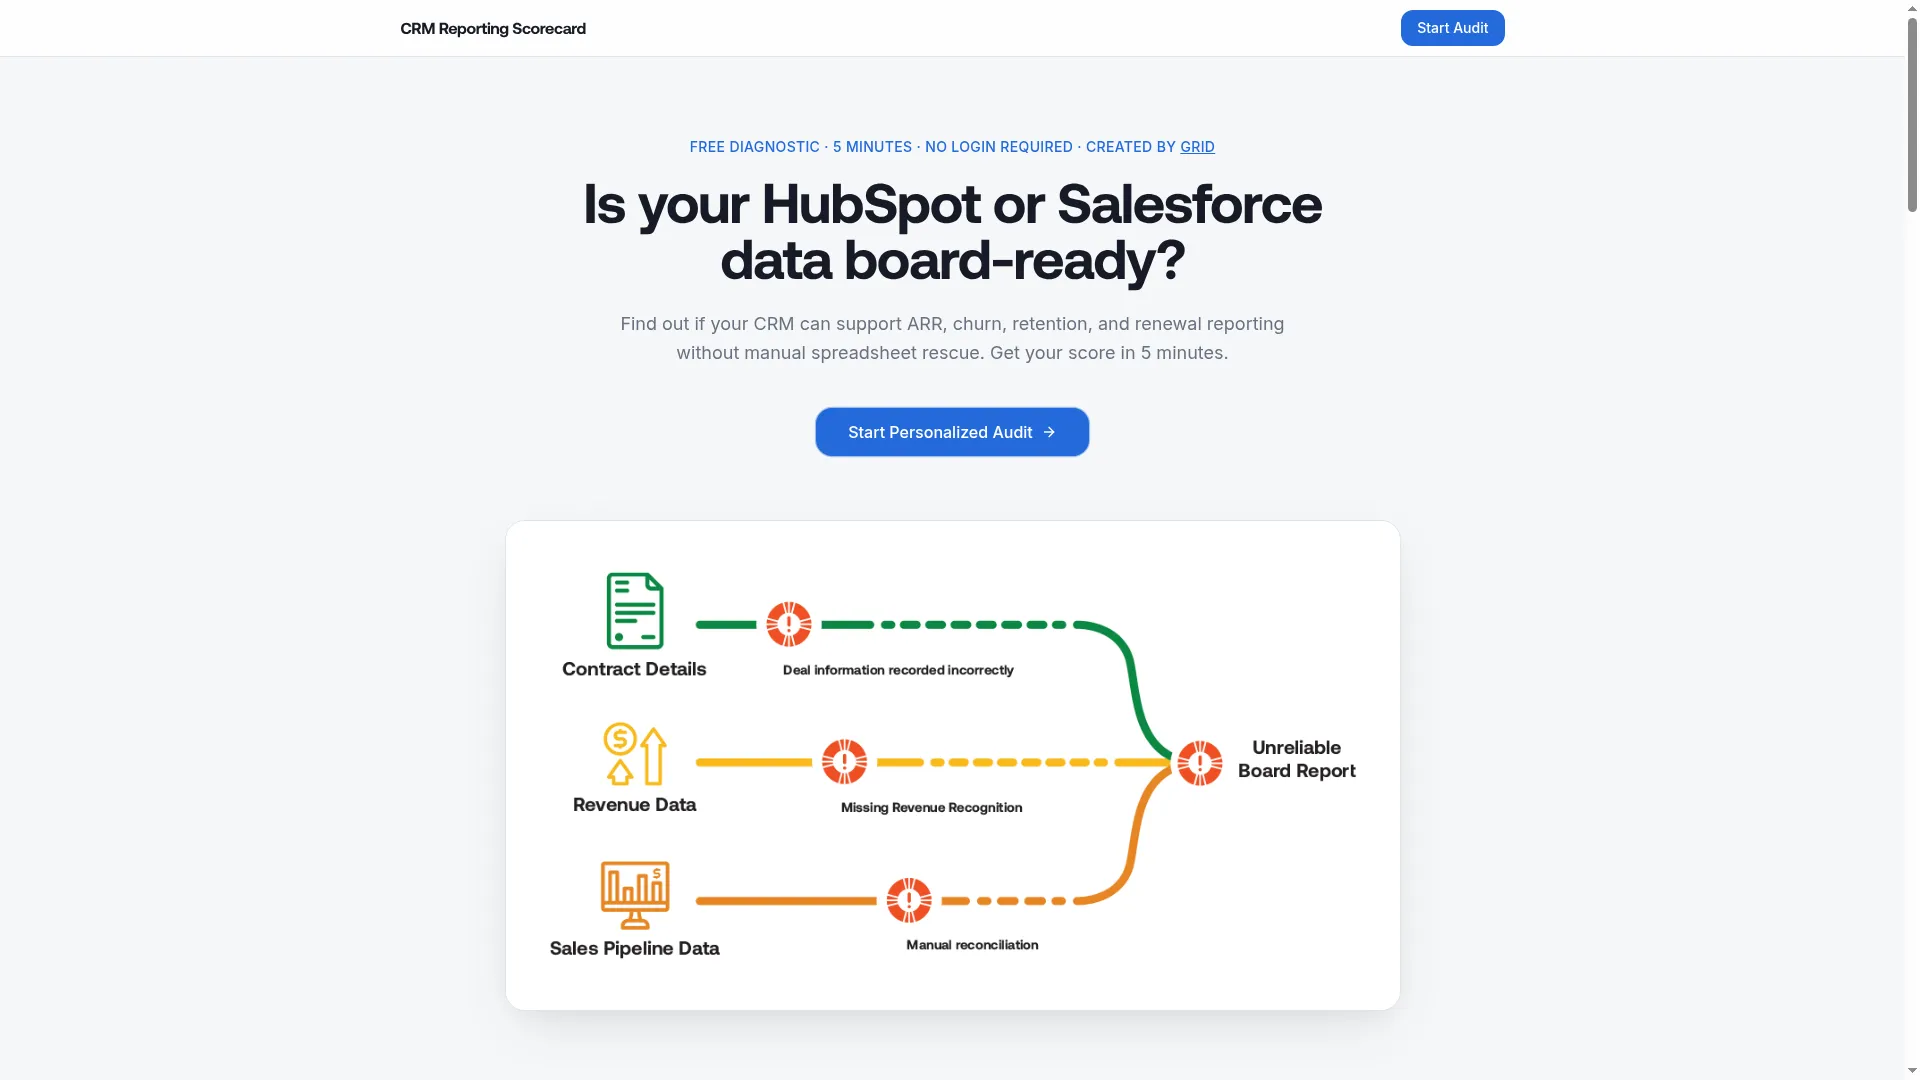Screen dimensions: 1920x1080
Task: Open the GRID link
Action: coord(1197,147)
